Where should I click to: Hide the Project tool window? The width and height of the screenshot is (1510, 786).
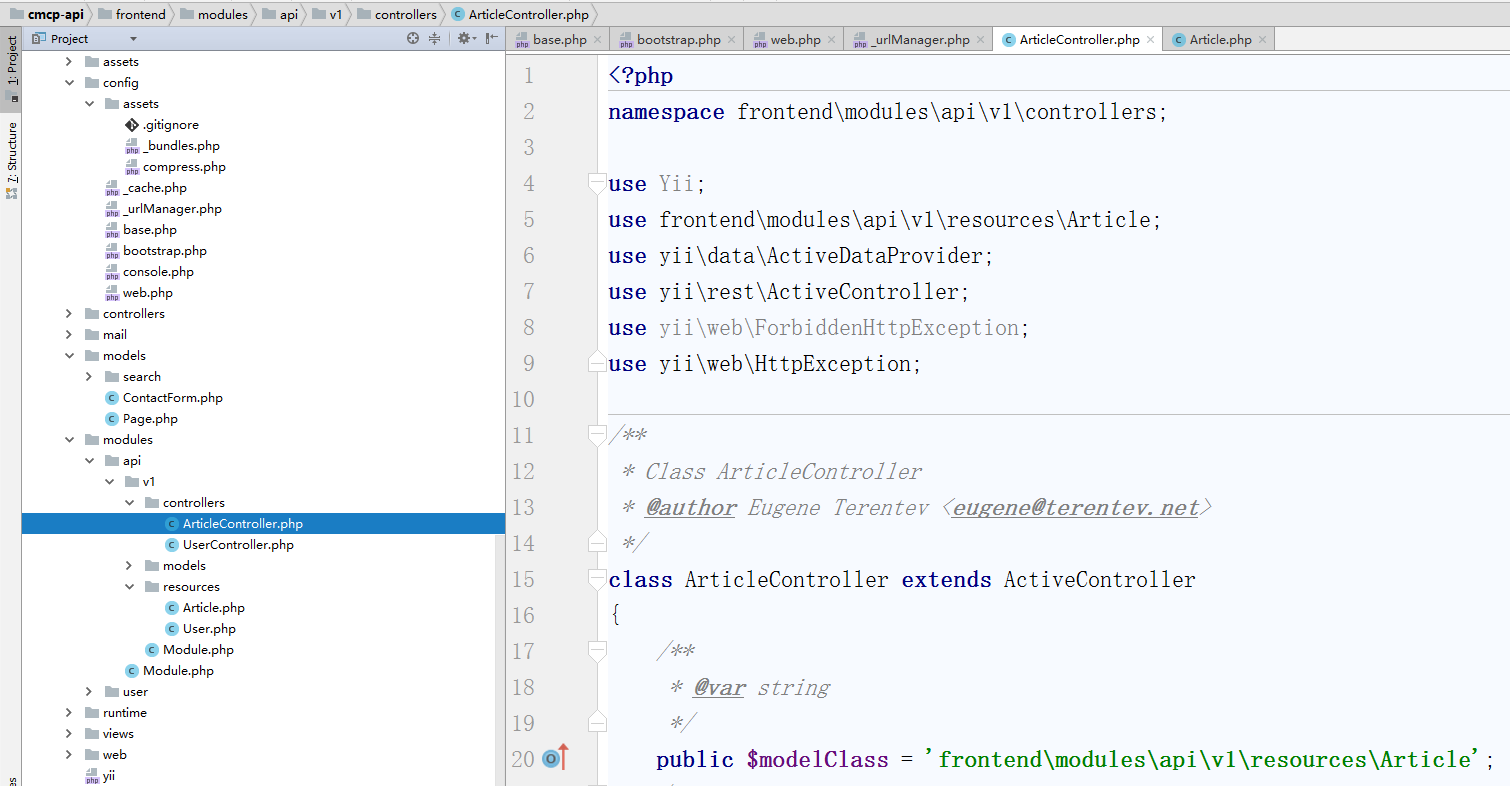(x=492, y=39)
